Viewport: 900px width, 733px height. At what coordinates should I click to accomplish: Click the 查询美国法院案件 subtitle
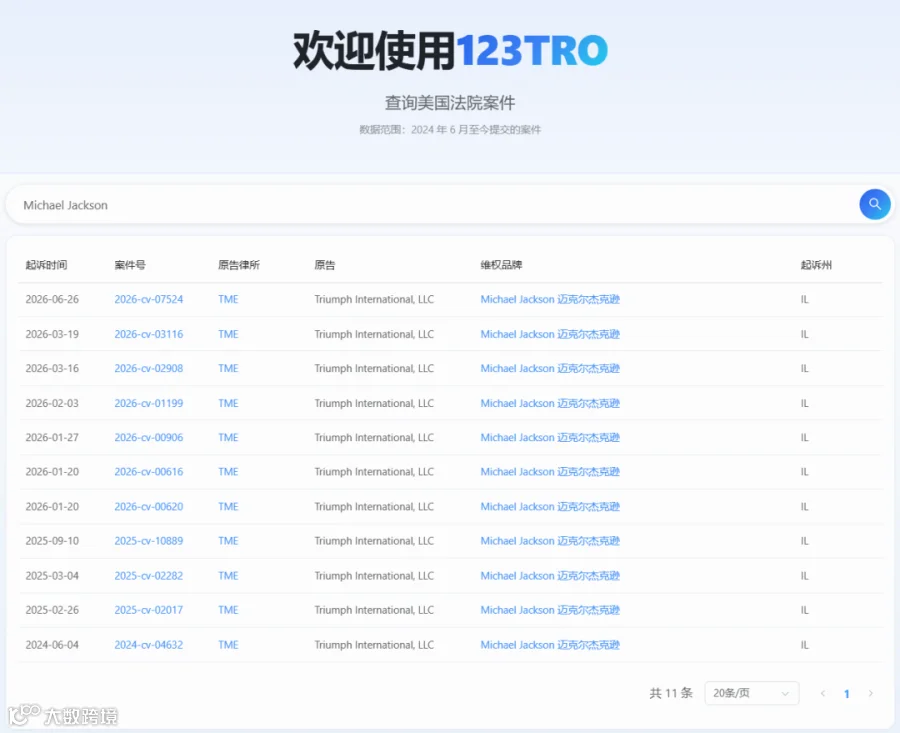(450, 103)
